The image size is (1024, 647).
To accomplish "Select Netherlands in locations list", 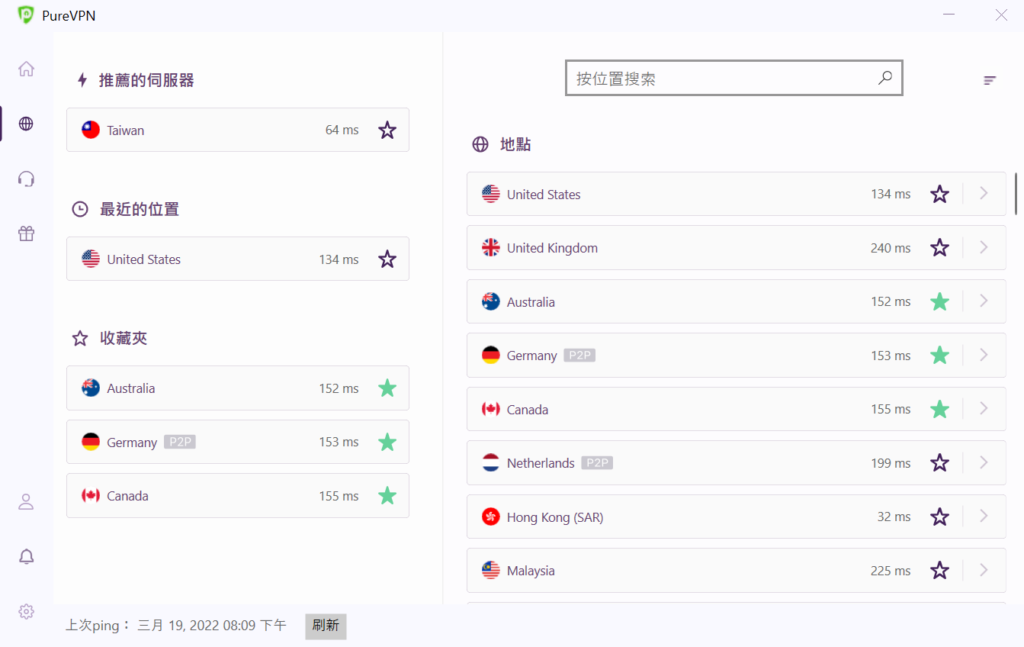I will click(736, 463).
